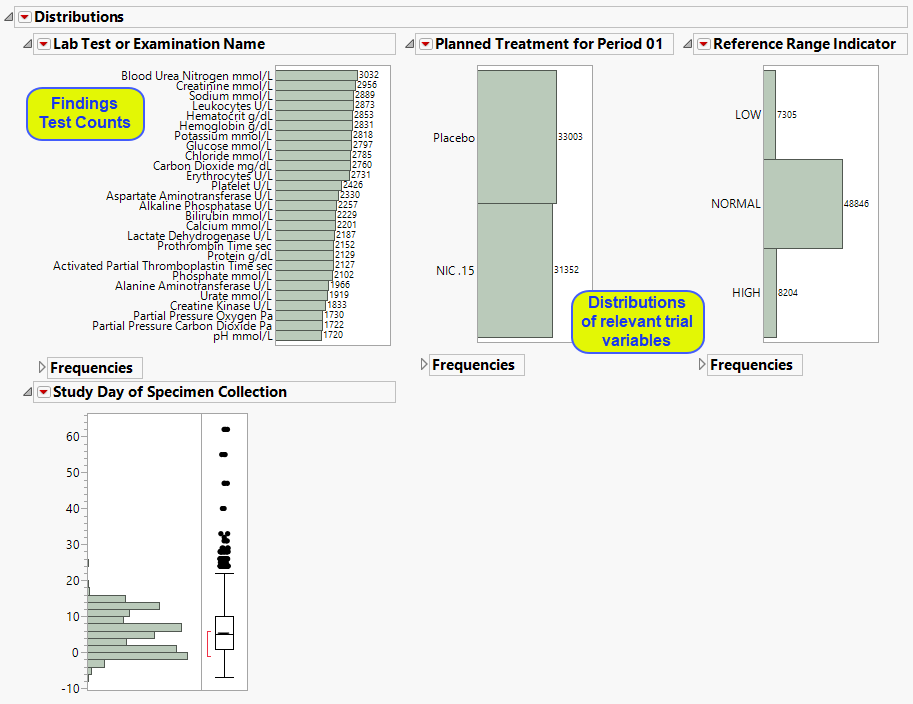The height and width of the screenshot is (704, 913).
Task: Click the 7305 count value for LOW
Action: 787,115
